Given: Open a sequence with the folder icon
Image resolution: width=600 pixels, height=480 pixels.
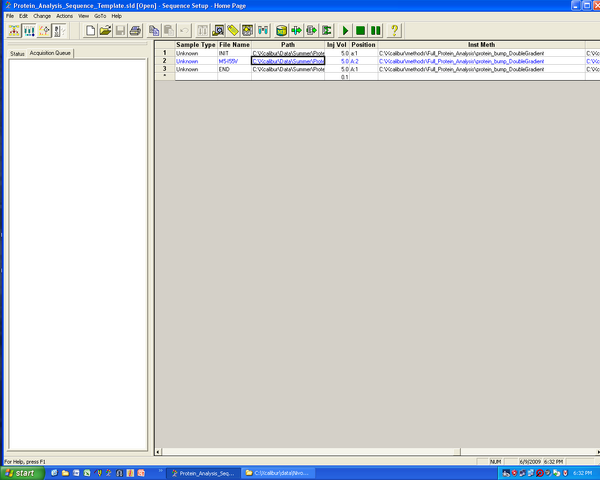Looking at the screenshot, I should click(x=105, y=31).
